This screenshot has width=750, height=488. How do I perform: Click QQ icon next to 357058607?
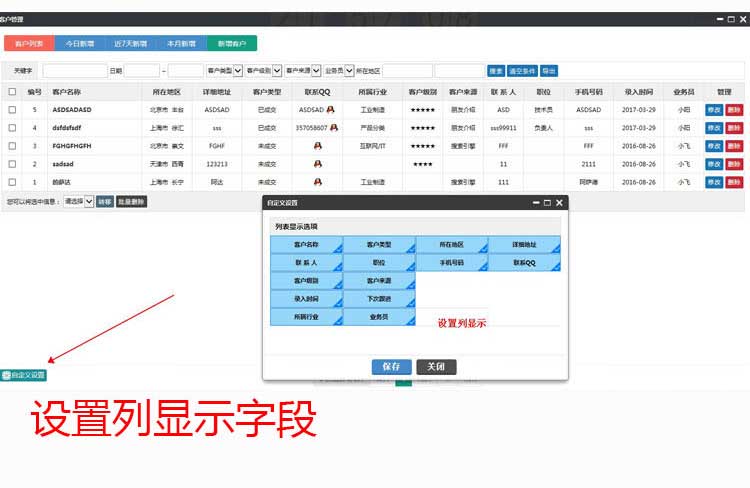tap(334, 128)
